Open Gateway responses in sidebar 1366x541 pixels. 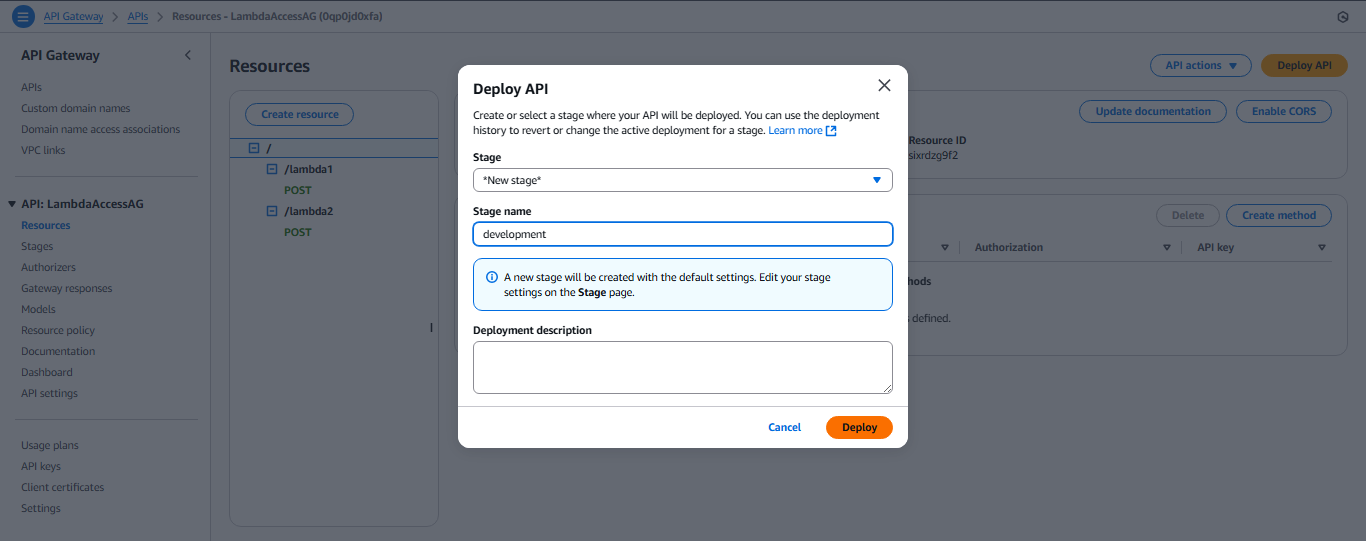click(x=66, y=288)
